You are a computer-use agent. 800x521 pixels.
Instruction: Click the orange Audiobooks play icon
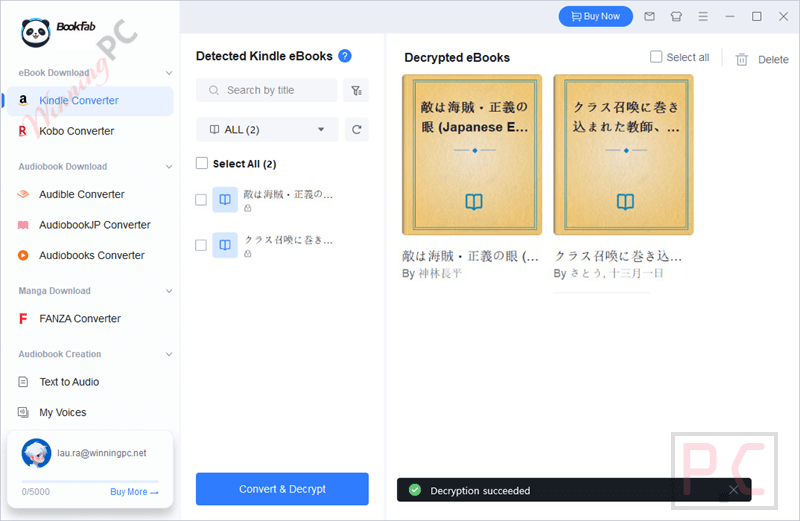(x=23, y=255)
